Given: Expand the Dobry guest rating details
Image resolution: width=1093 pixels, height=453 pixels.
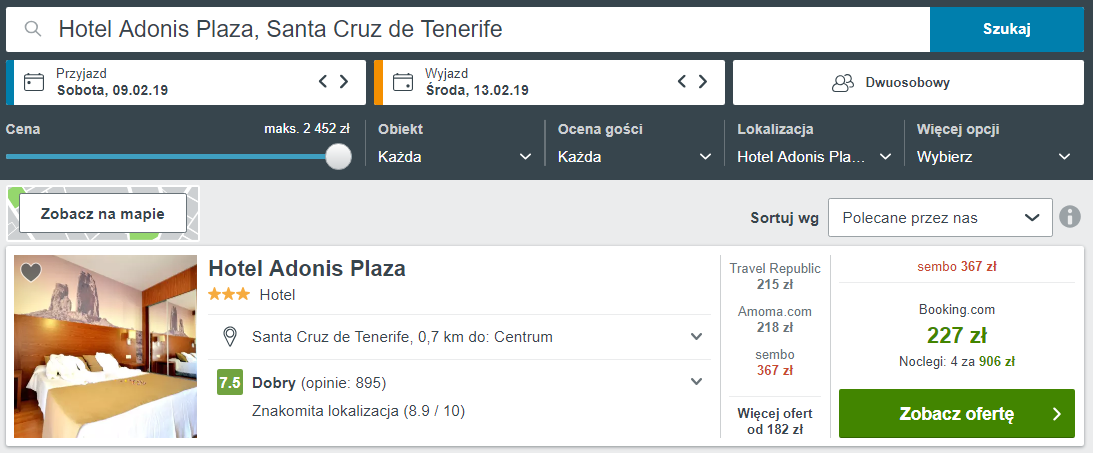Looking at the screenshot, I should (x=459, y=382).
